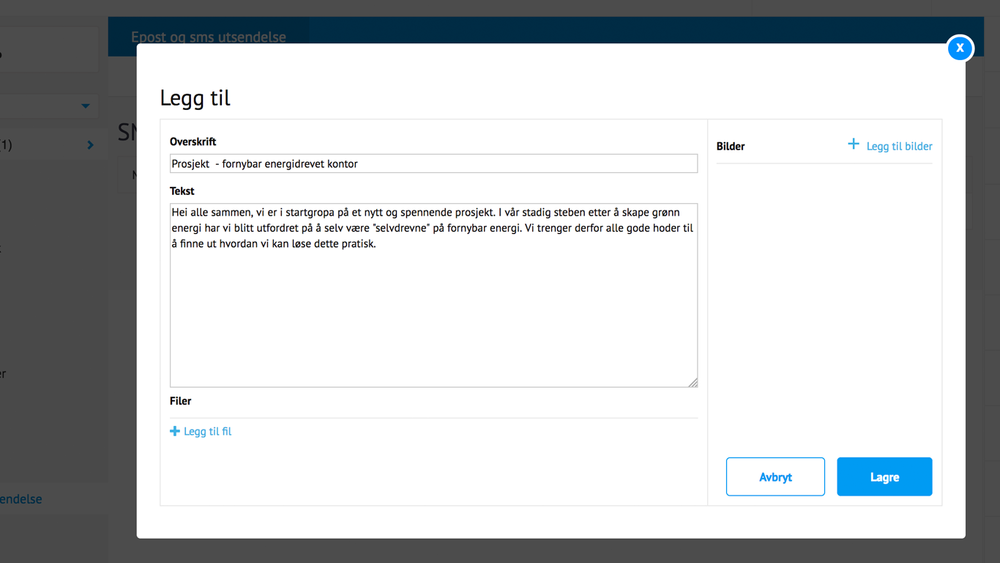Click the Legg til fil link
This screenshot has height=563, width=1000.
coord(207,432)
